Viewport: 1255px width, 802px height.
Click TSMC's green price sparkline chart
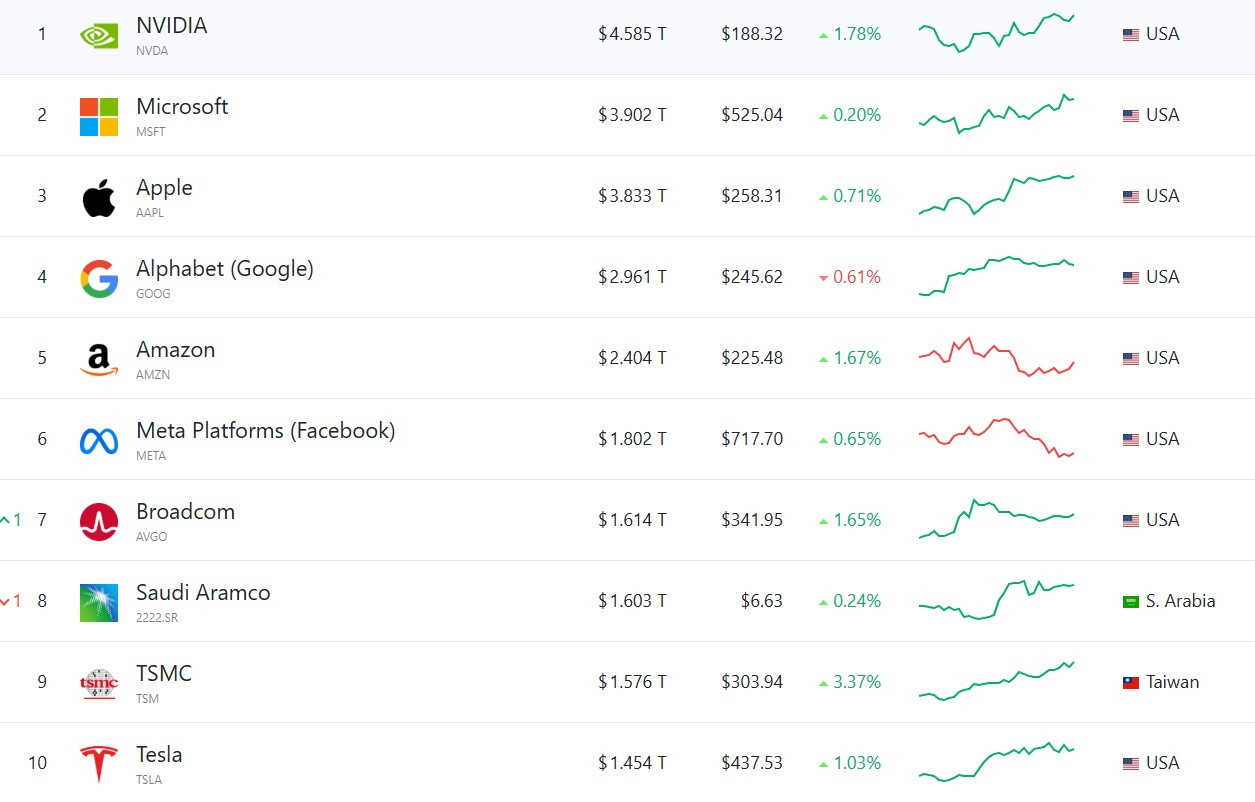996,681
